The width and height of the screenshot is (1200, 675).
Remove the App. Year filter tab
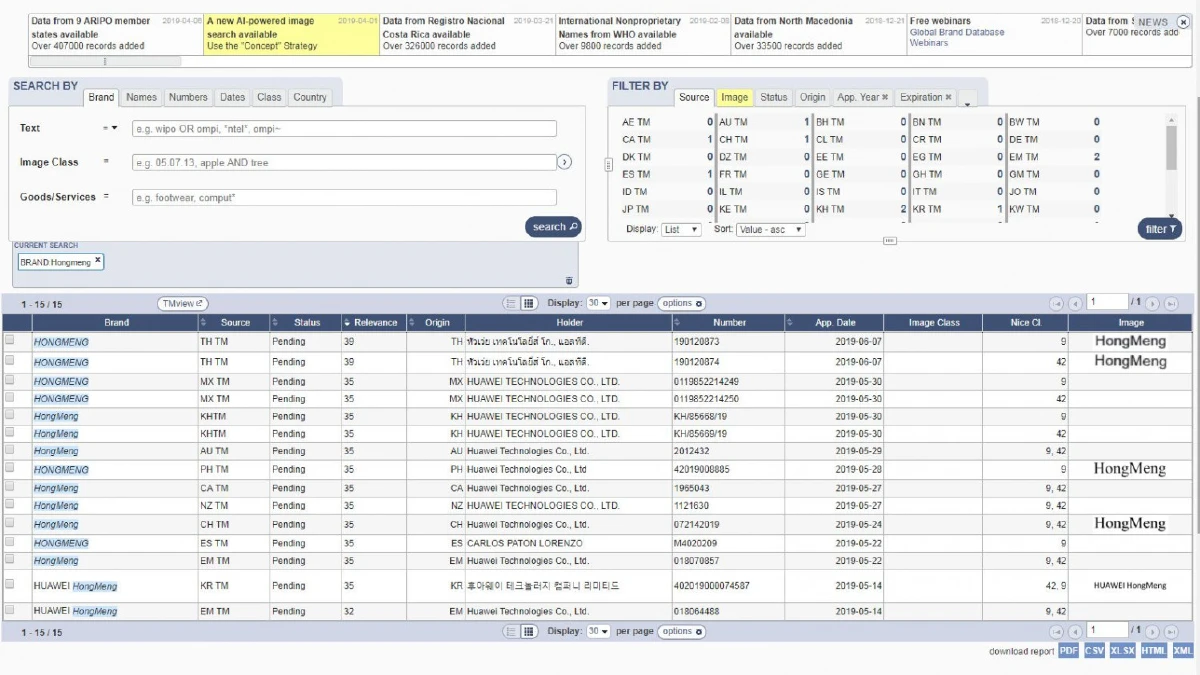(x=885, y=98)
